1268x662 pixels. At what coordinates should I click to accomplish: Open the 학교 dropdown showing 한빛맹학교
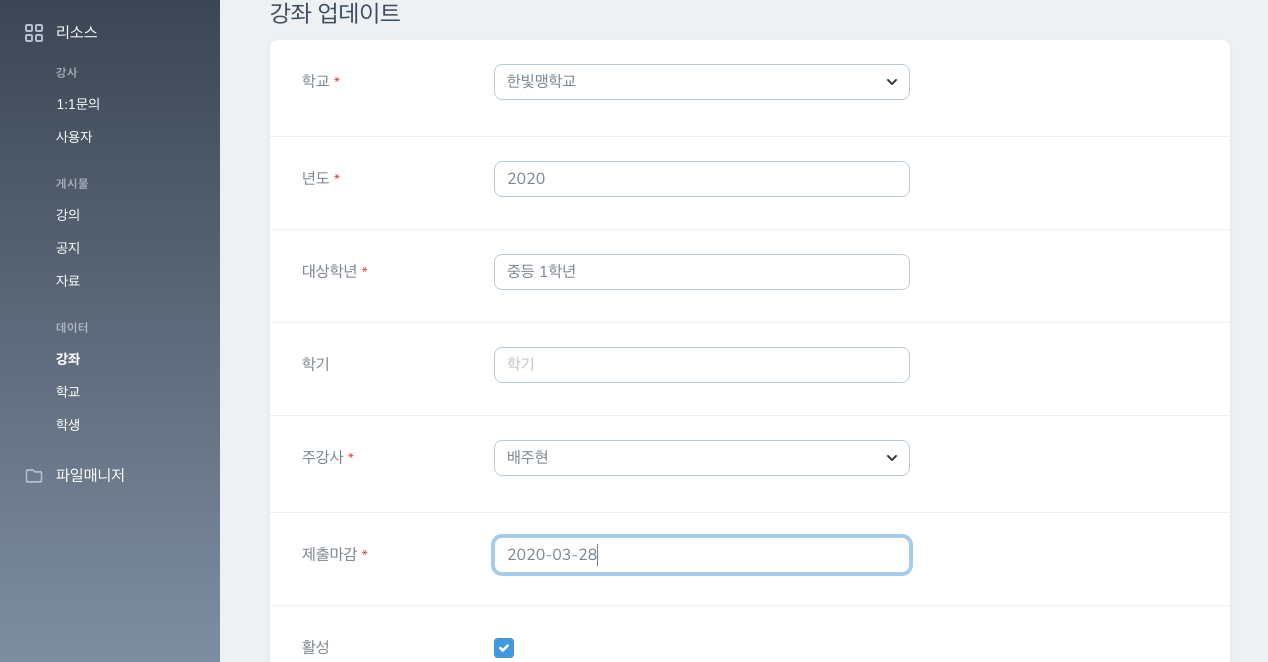point(700,82)
